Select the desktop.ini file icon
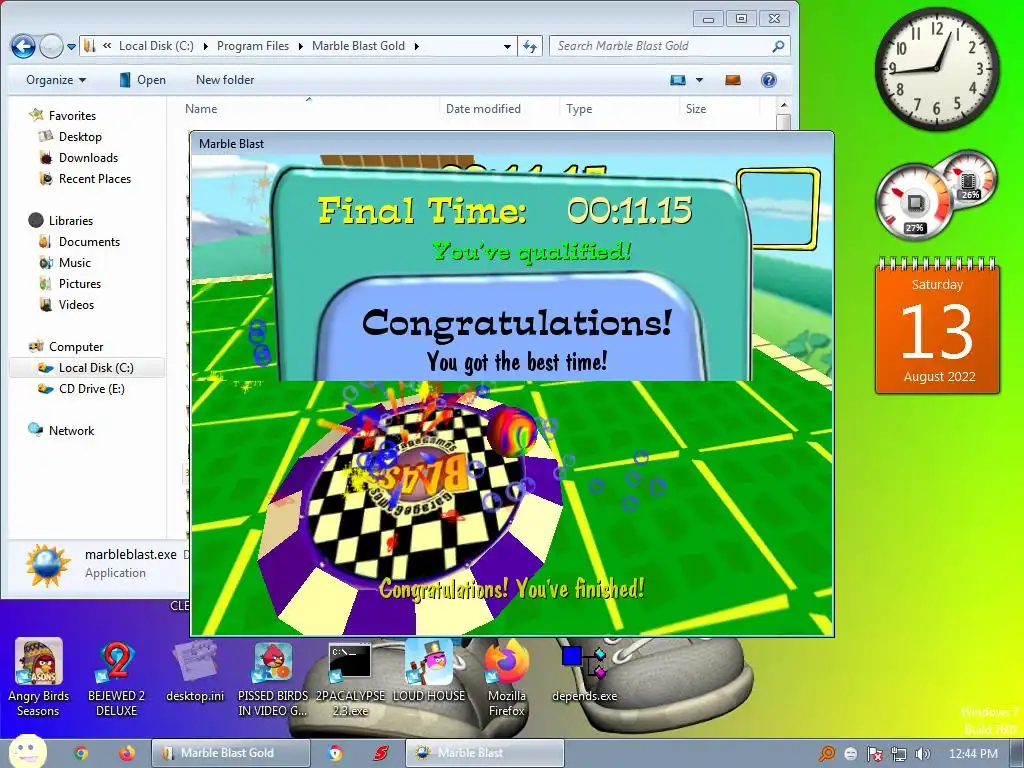Screen dimensions: 1024x768 click(x=195, y=671)
